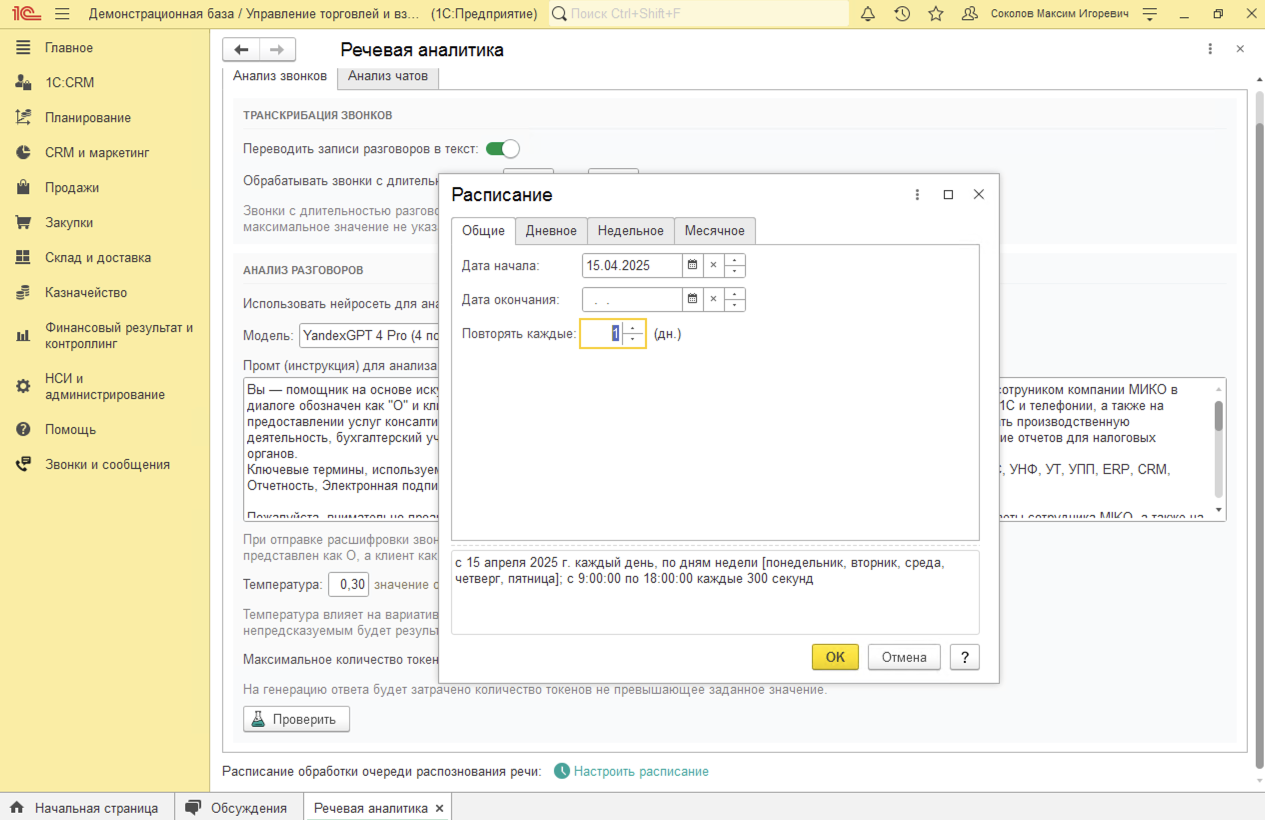Open history clock icon in header
The width and height of the screenshot is (1265, 820).
coord(902,14)
